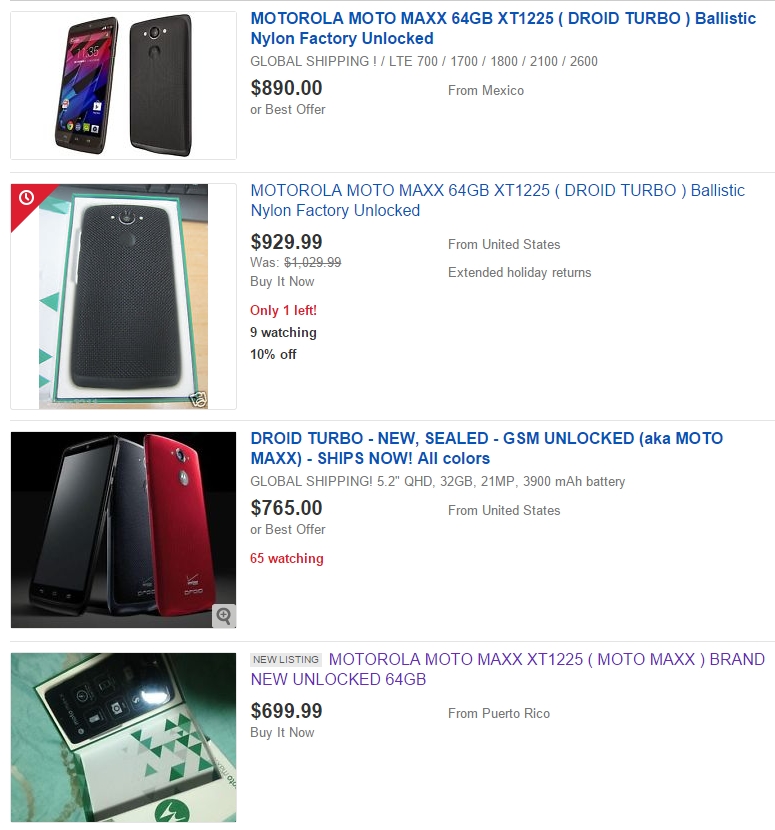
Task: Click the $765.00 price
Action: click(286, 508)
